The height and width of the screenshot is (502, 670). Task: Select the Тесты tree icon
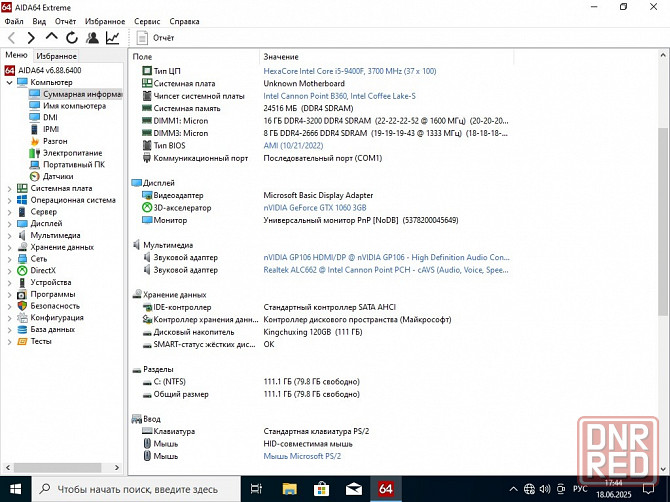22,341
